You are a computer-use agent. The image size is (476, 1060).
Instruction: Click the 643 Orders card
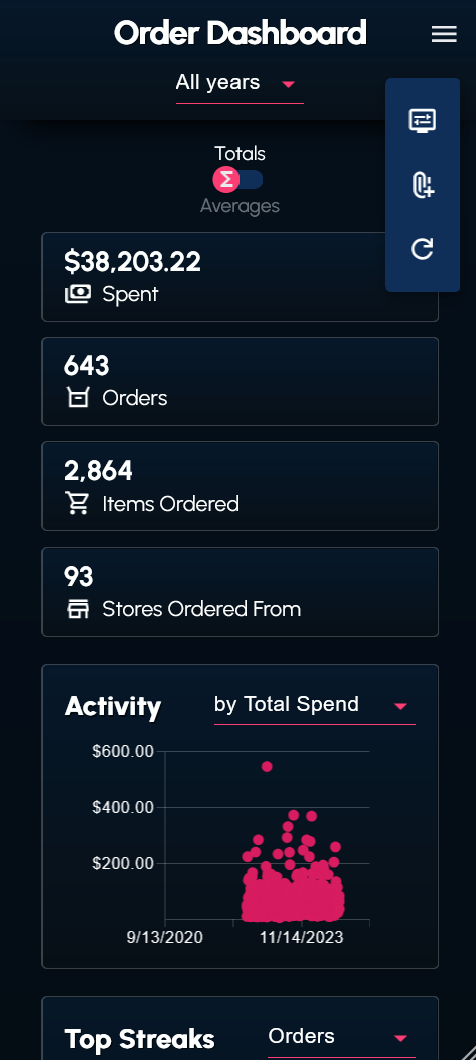pyautogui.click(x=240, y=381)
